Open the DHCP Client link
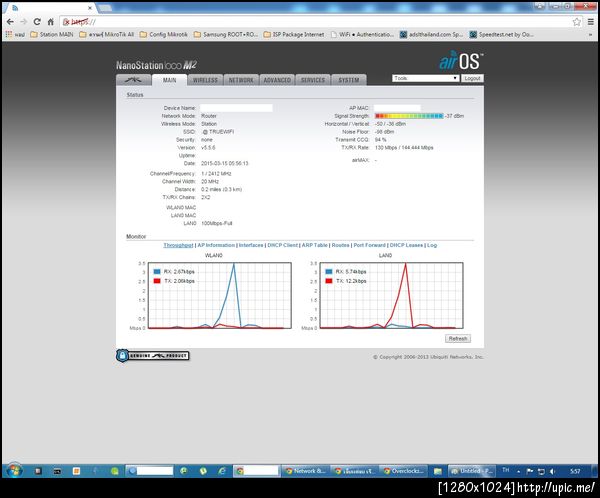 click(282, 245)
